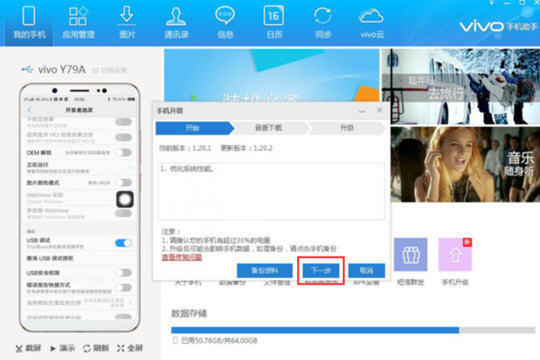540x360 pixels.
Task: Click the 更新版本 1.20.2 text
Action: (x=246, y=148)
